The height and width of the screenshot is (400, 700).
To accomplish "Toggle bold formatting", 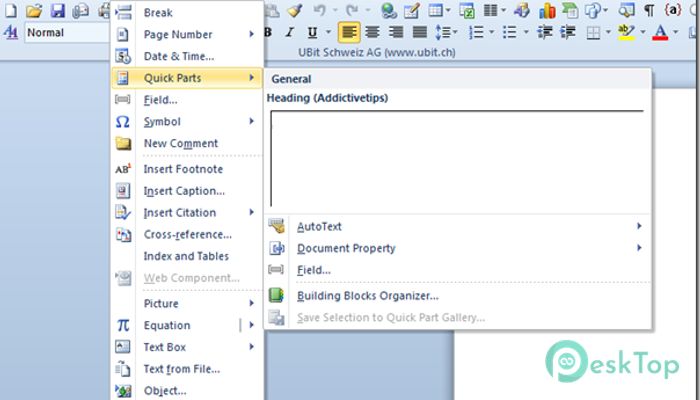I will tap(268, 32).
